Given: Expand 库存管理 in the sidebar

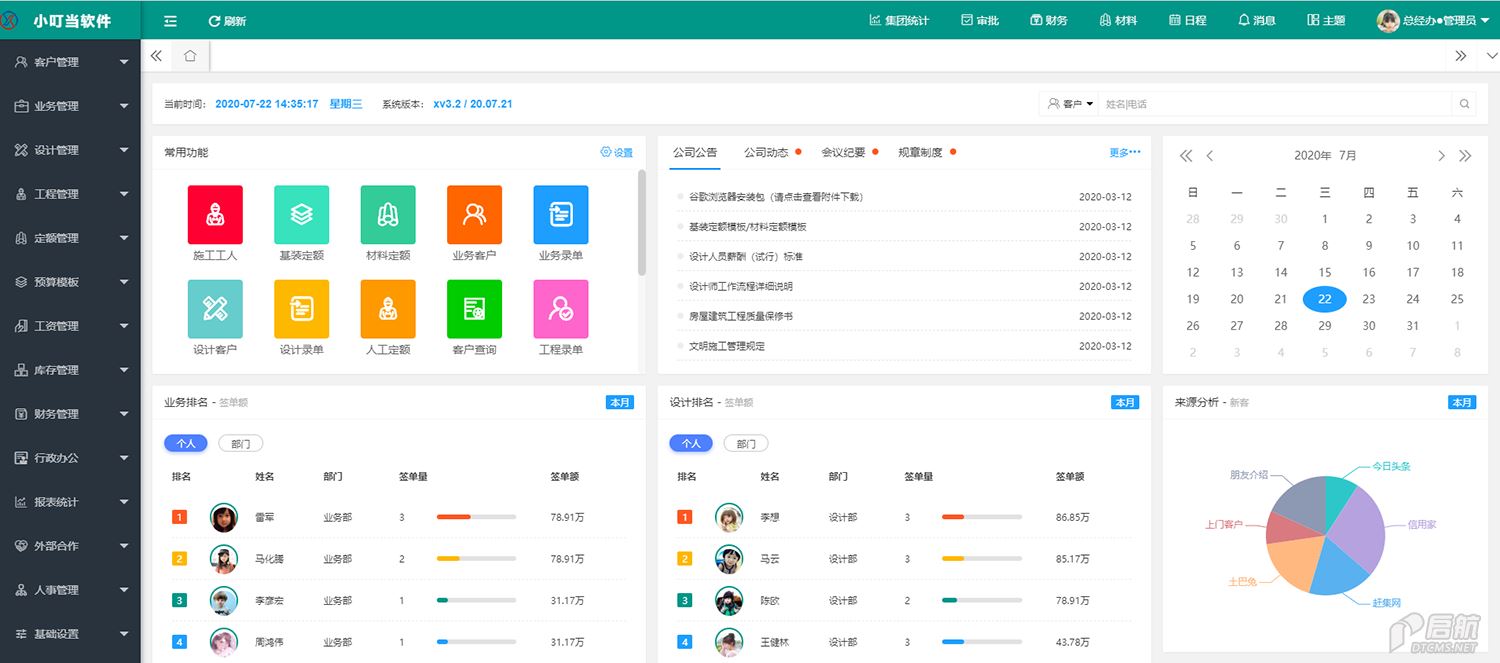Looking at the screenshot, I should [x=70, y=370].
